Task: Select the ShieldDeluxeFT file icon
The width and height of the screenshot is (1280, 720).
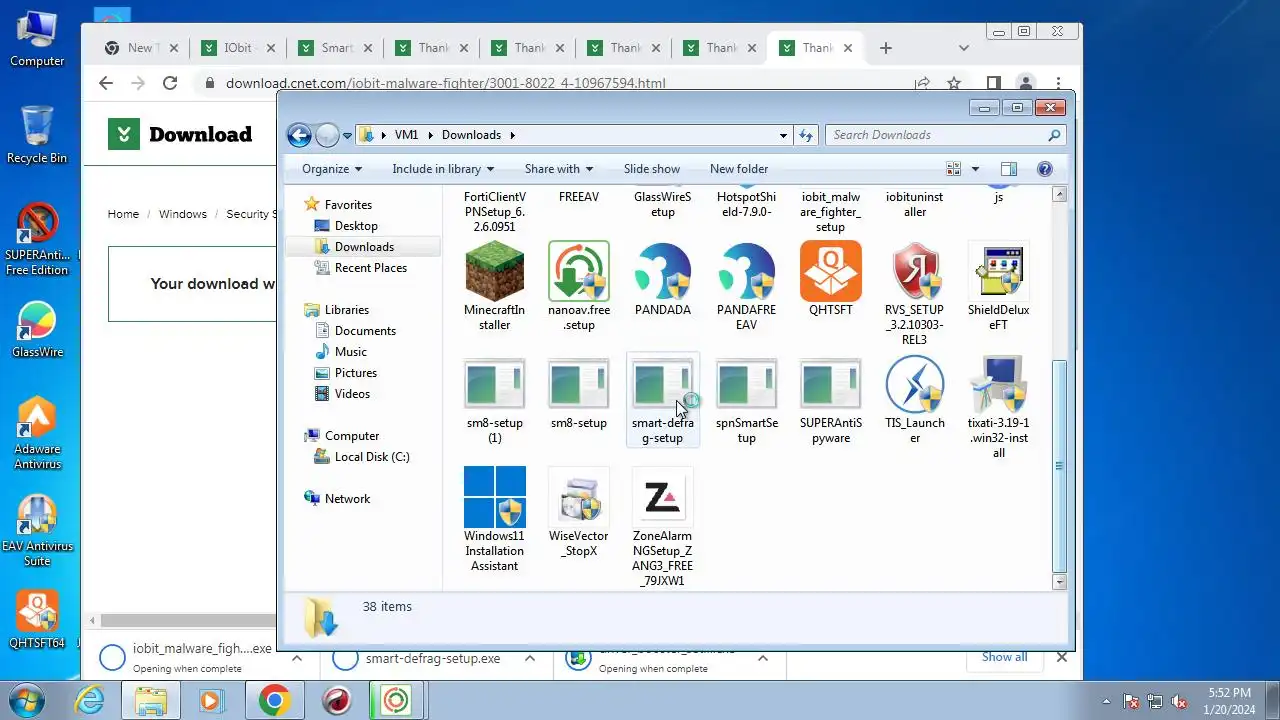Action: [x=998, y=271]
